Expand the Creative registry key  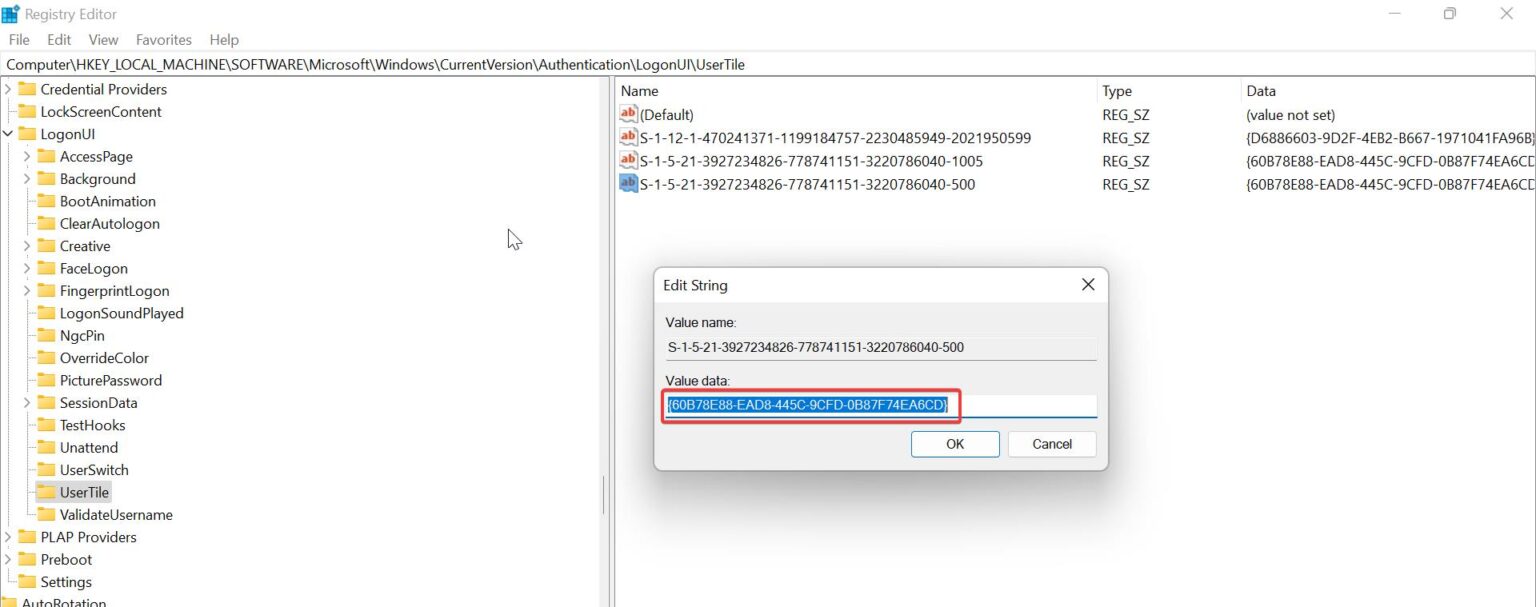[x=28, y=245]
